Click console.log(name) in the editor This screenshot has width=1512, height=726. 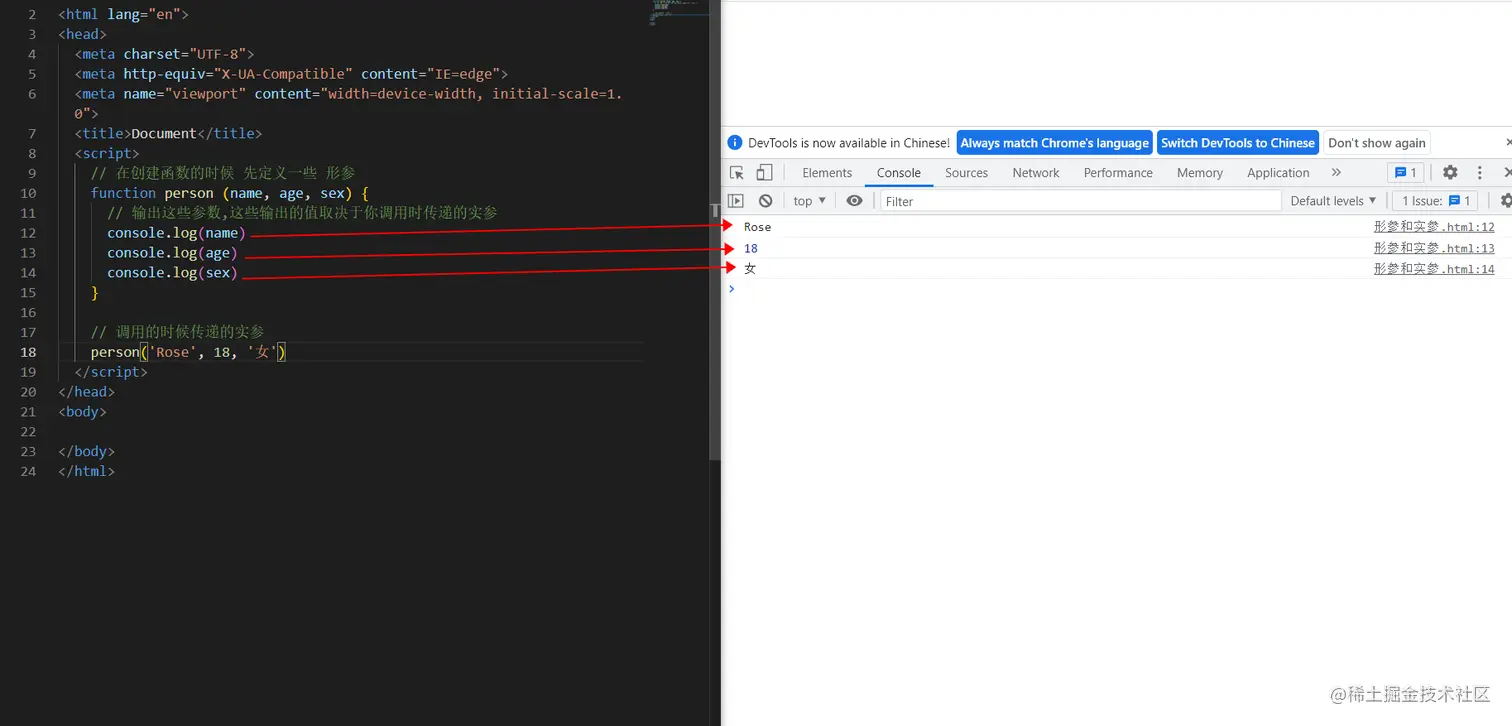(x=176, y=233)
